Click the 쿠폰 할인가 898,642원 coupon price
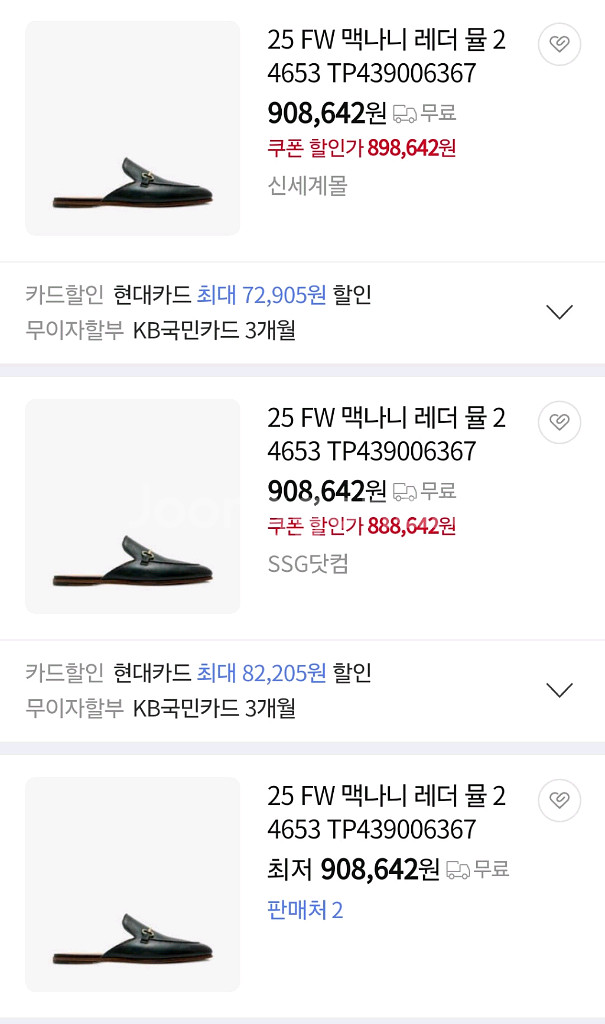The width and height of the screenshot is (605, 1024). pos(360,149)
